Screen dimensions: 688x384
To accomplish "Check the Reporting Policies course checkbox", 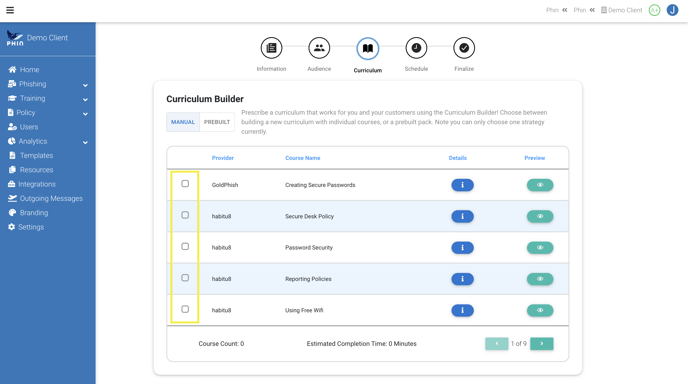I will 185,278.
